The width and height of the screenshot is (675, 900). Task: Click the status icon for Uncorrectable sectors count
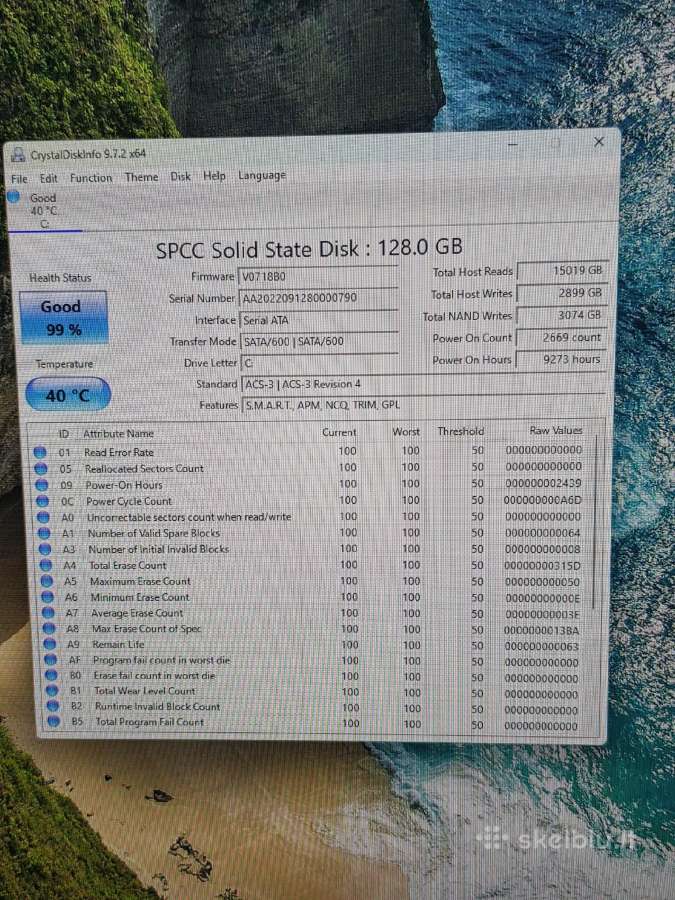43,517
